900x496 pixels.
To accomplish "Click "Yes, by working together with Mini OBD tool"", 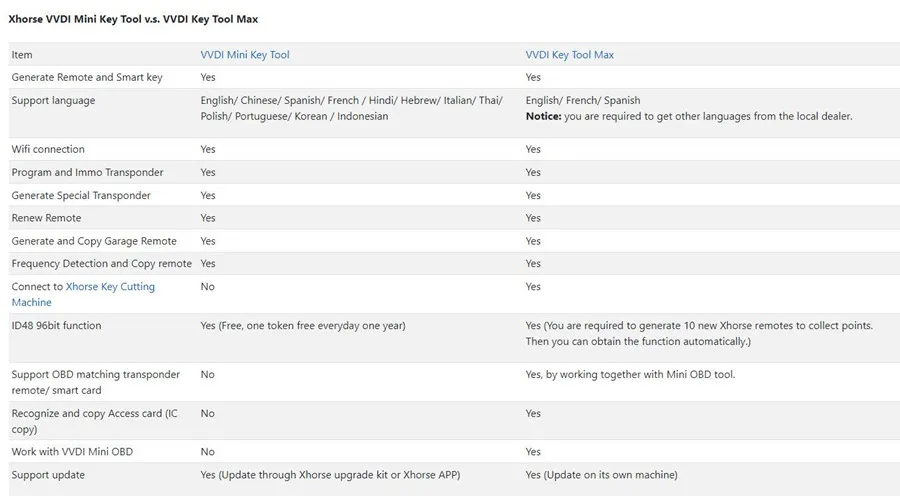I will pyautogui.click(x=630, y=374).
